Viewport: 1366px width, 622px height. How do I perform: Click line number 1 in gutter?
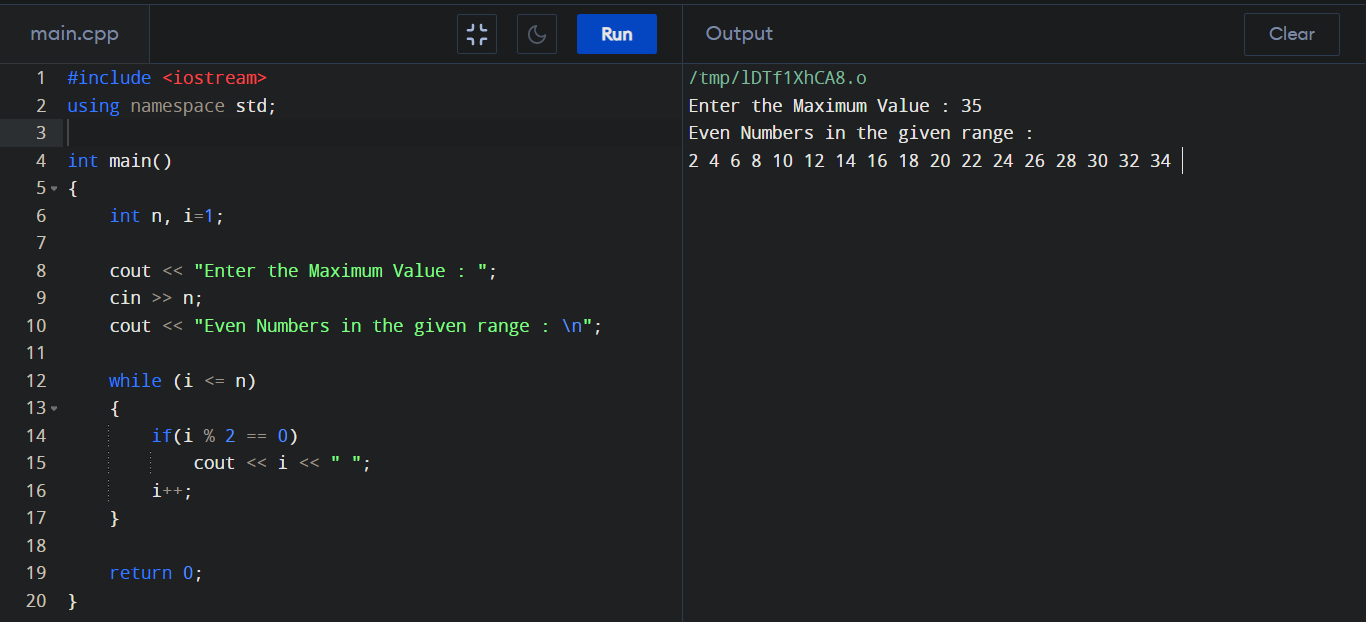pos(40,78)
